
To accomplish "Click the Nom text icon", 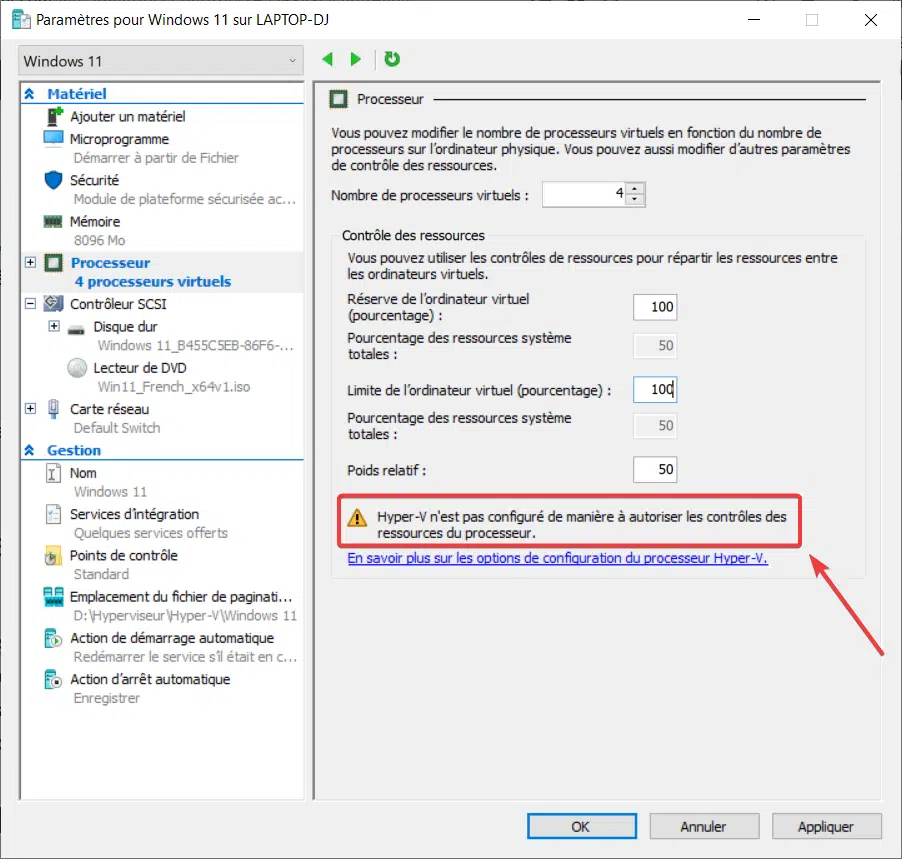I will click(53, 473).
